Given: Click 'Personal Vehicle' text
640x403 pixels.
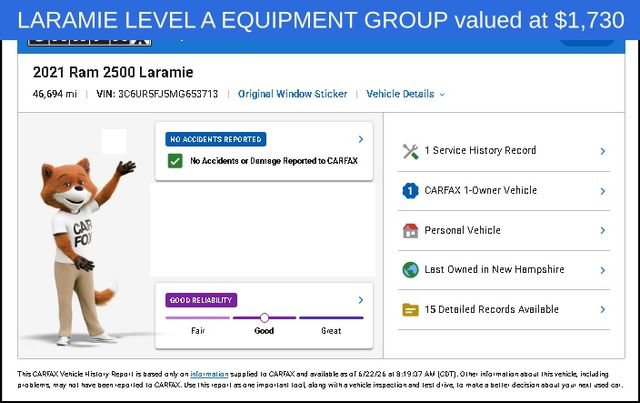Looking at the screenshot, I should click(462, 230).
